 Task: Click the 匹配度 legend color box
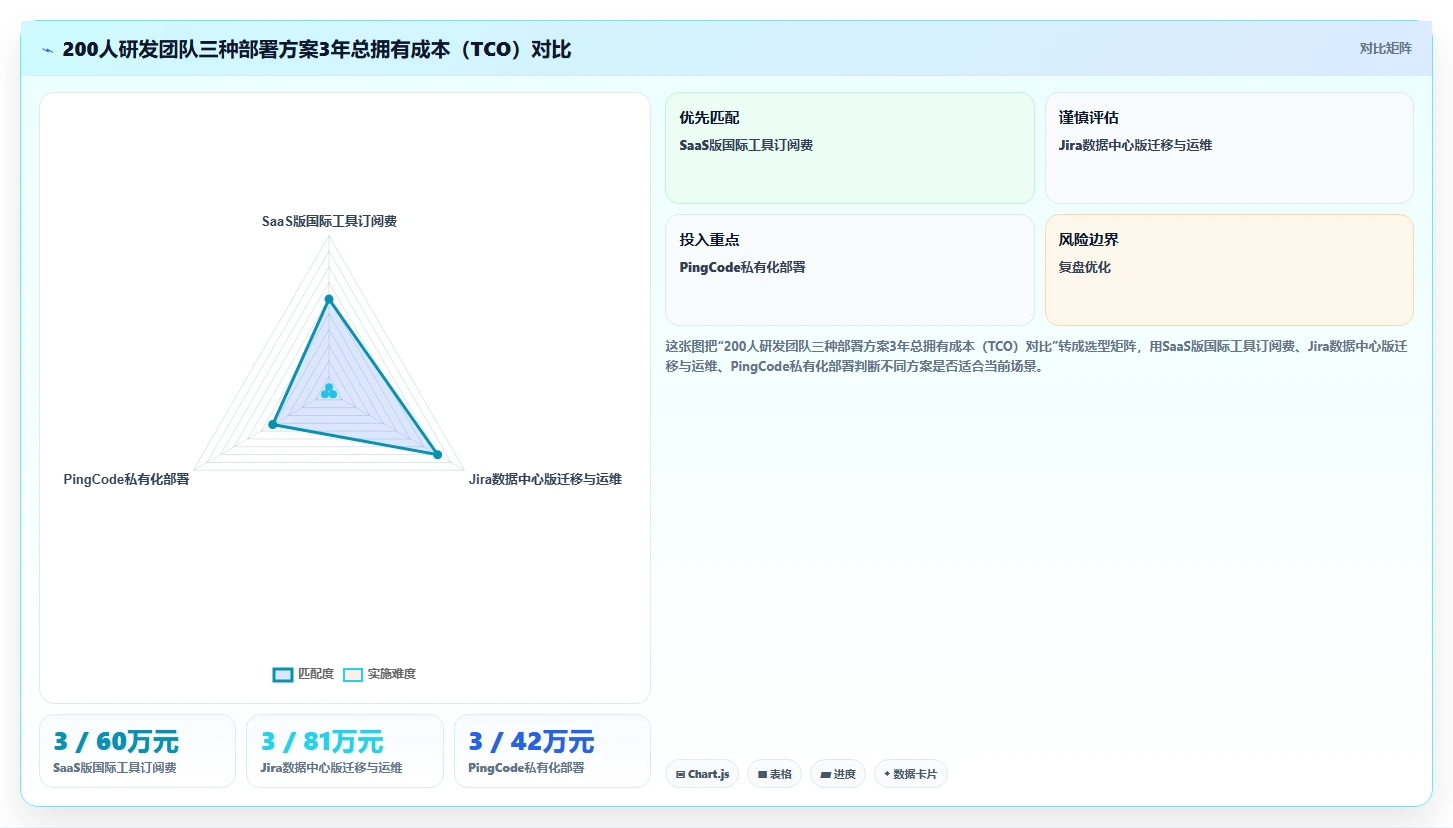click(x=283, y=674)
